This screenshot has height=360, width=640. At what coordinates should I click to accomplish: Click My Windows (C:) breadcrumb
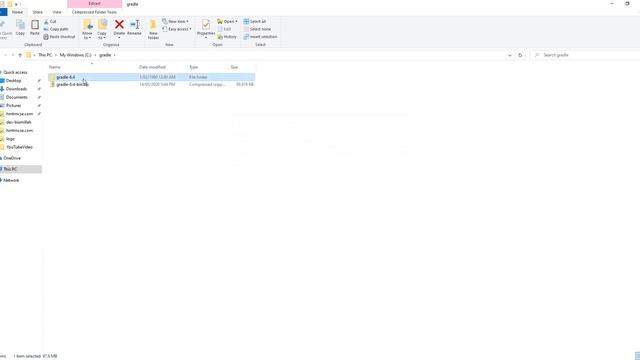76,55
